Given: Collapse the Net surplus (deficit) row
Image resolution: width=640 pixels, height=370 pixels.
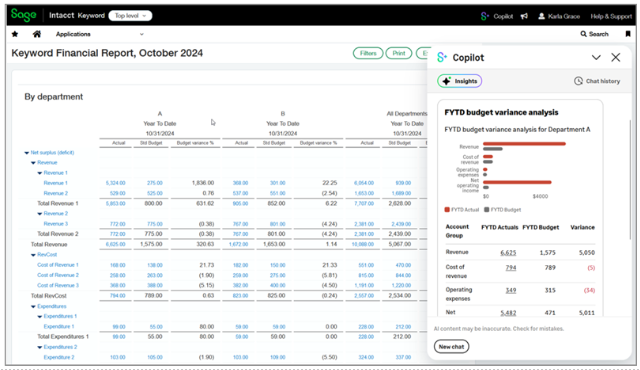Looking at the screenshot, I should click(x=27, y=153).
